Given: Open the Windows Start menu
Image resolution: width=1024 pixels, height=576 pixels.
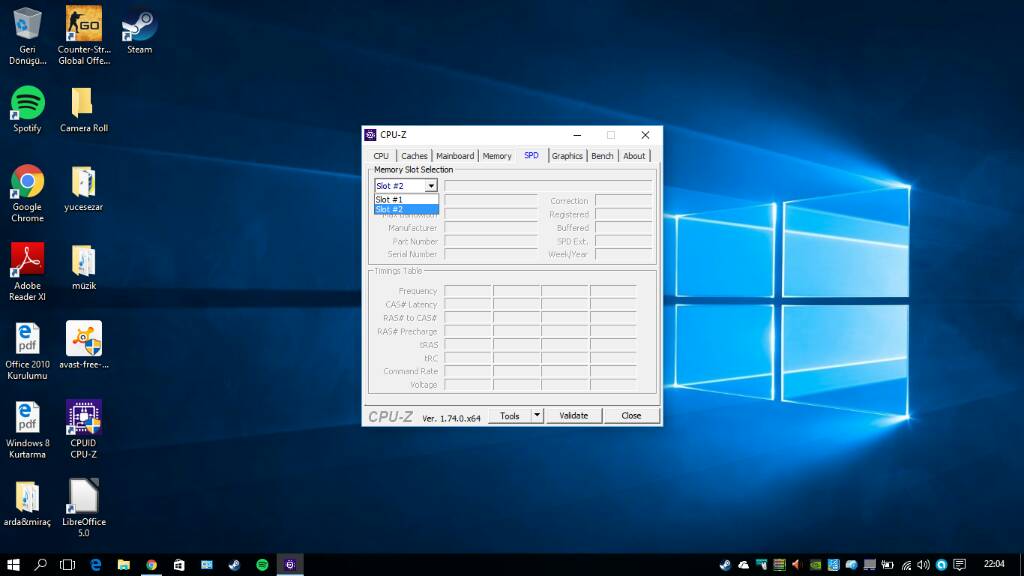Looking at the screenshot, I should click(x=14, y=565).
